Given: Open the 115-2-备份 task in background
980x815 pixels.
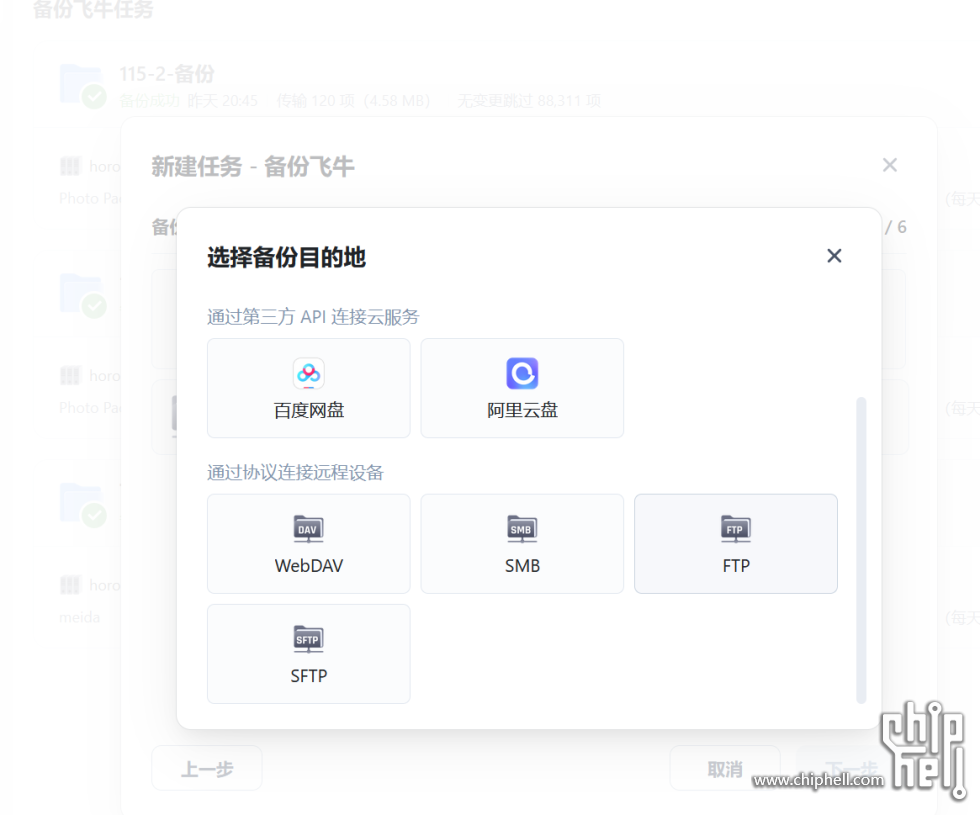Looking at the screenshot, I should (168, 74).
